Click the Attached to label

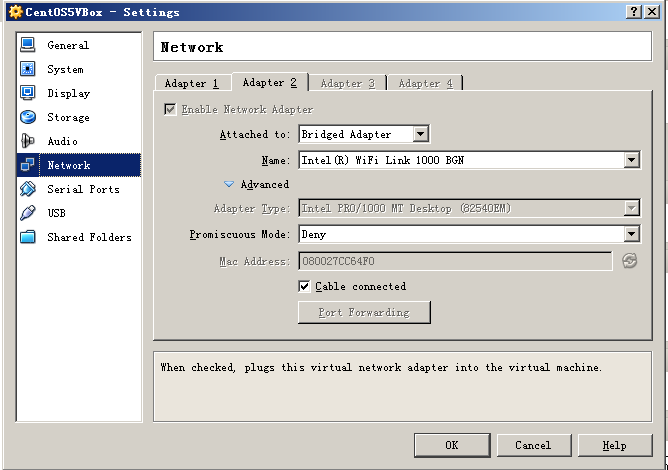(x=255, y=134)
